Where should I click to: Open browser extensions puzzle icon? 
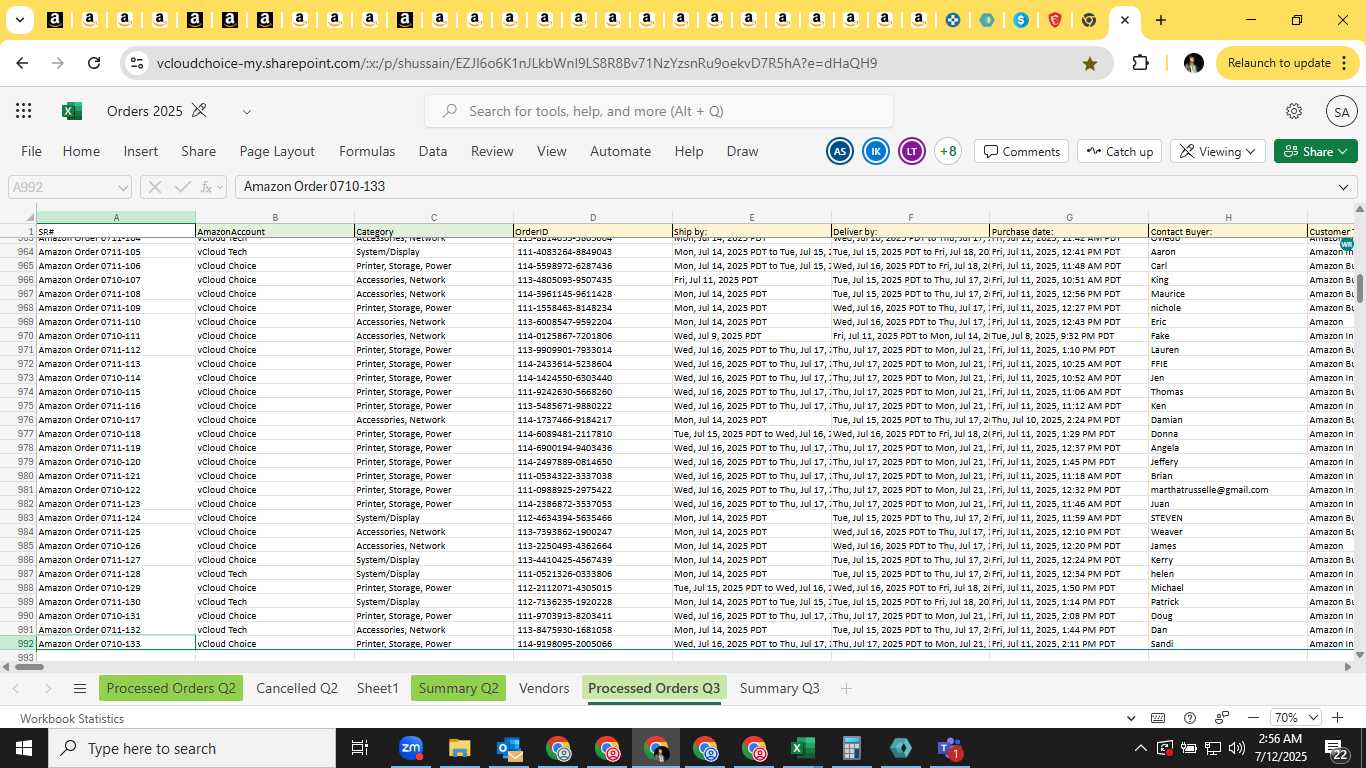pyautogui.click(x=1140, y=63)
